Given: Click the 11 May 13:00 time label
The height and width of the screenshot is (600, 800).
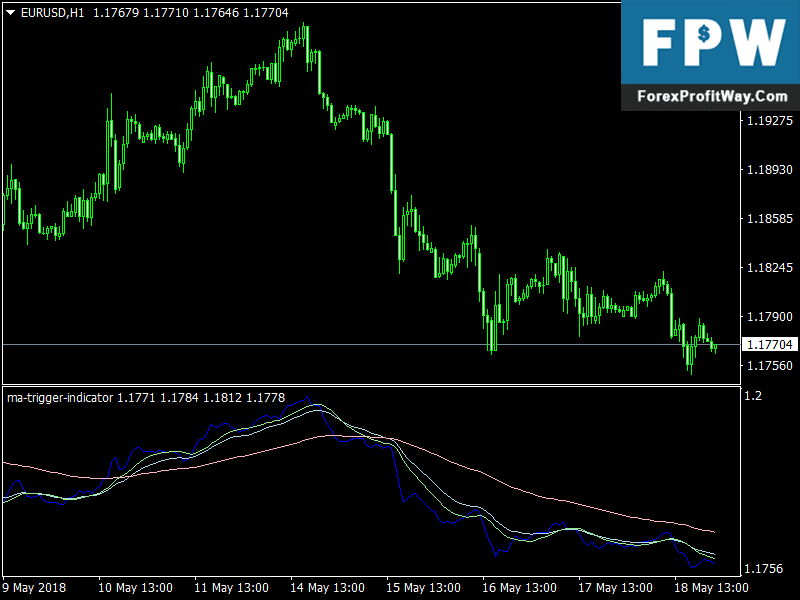Looking at the screenshot, I should pos(231,588).
